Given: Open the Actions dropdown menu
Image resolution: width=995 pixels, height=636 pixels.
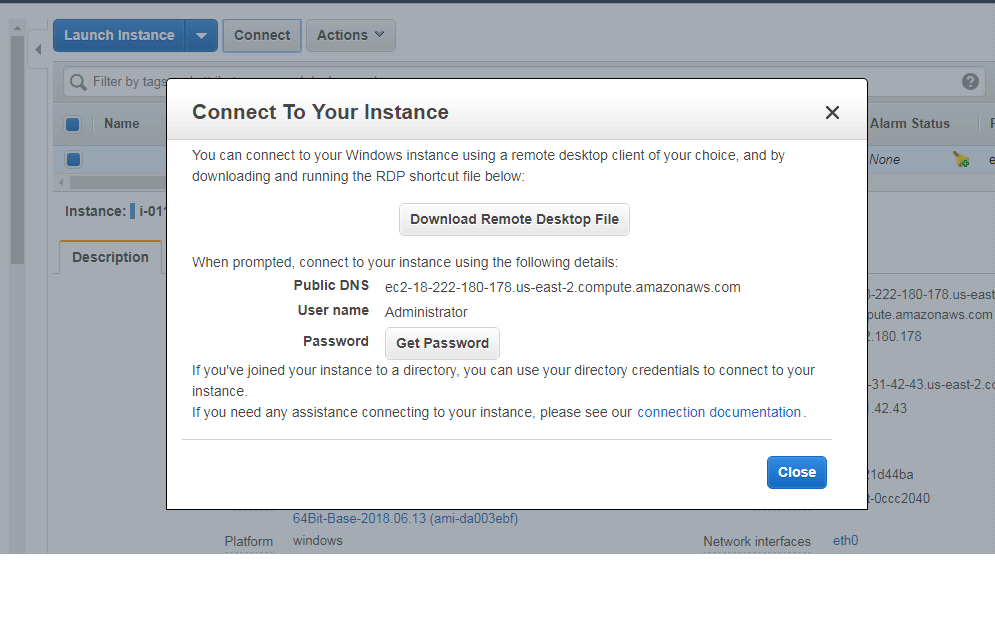Looking at the screenshot, I should (351, 36).
